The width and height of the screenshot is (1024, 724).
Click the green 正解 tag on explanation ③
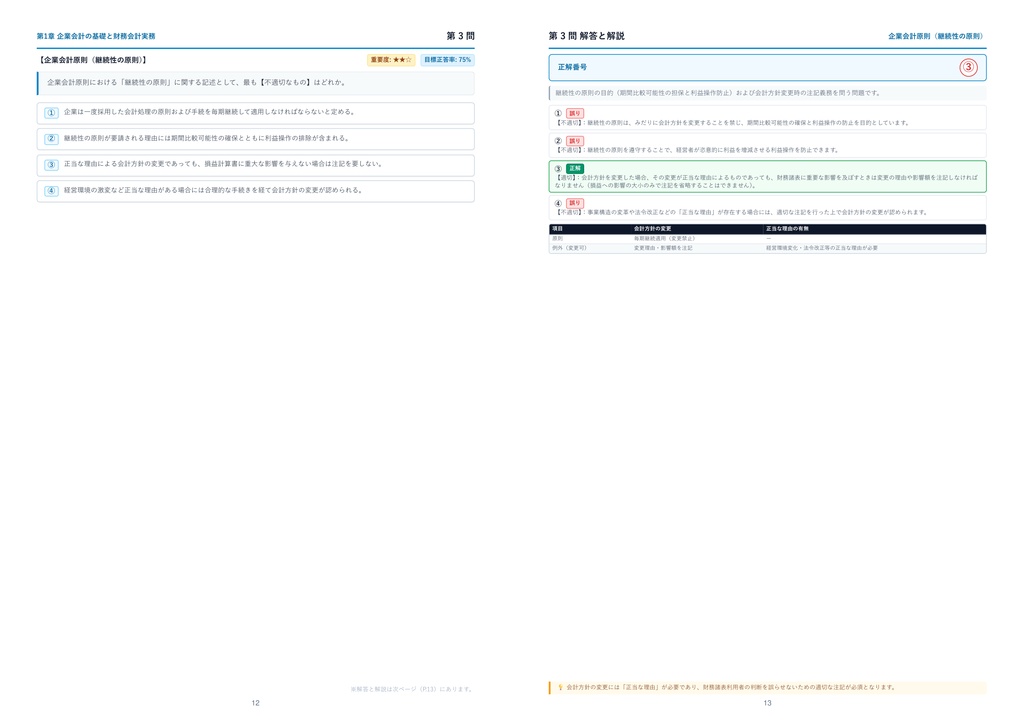tap(575, 168)
